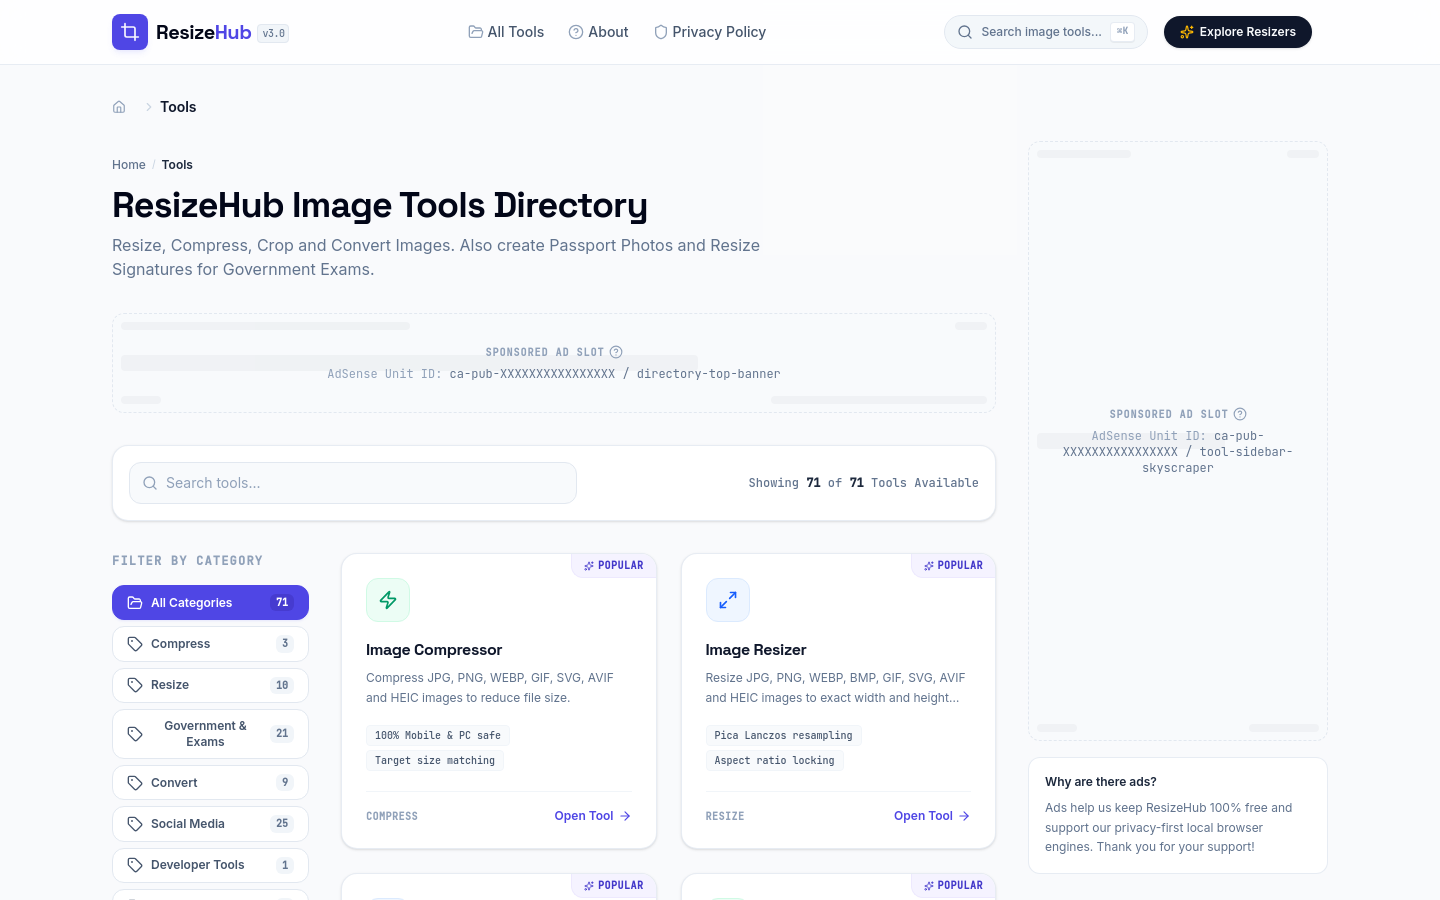Click the tag icon on Developer Tools category

coord(135,865)
